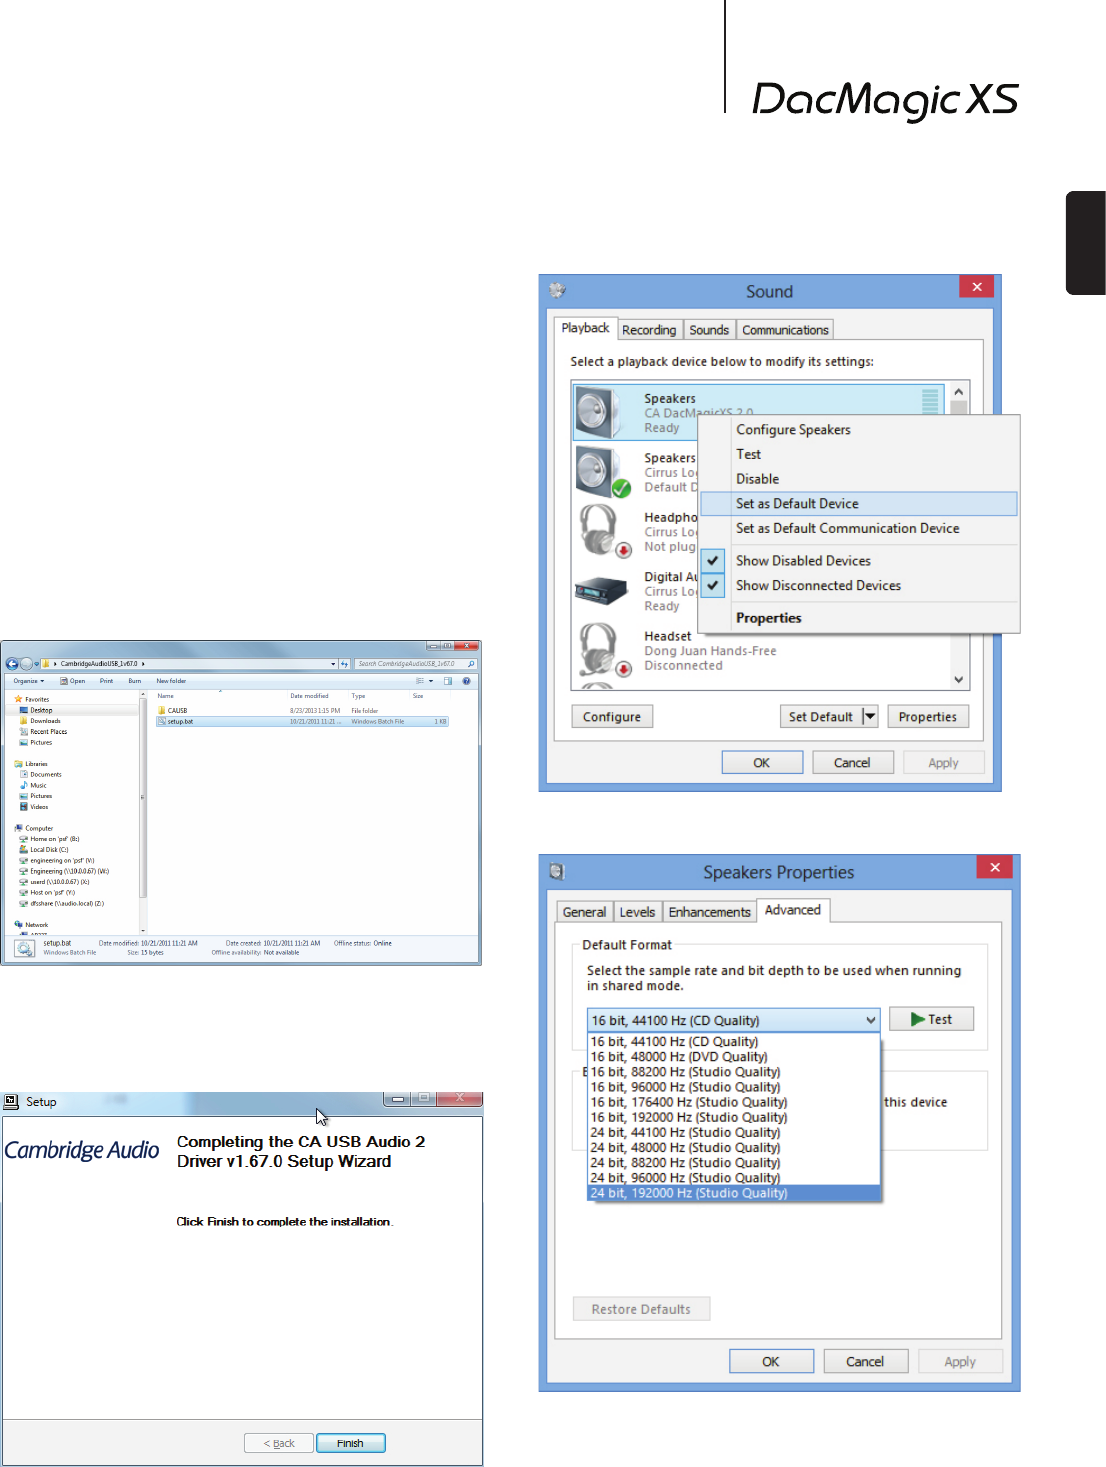Select Engineering (\\10.0.0.67) (W:) drive

tap(65, 871)
